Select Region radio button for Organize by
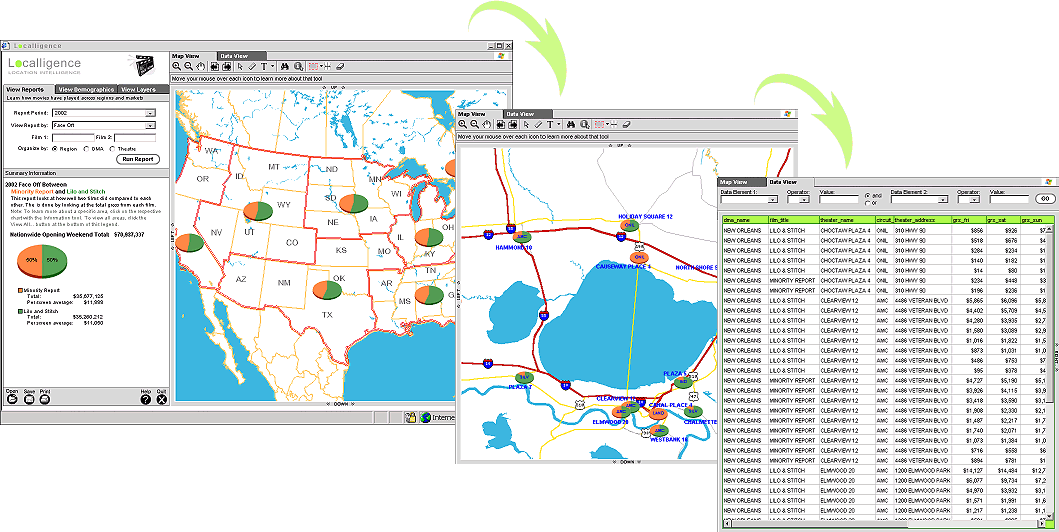Screen dimensions: 1059x532 tap(55, 149)
